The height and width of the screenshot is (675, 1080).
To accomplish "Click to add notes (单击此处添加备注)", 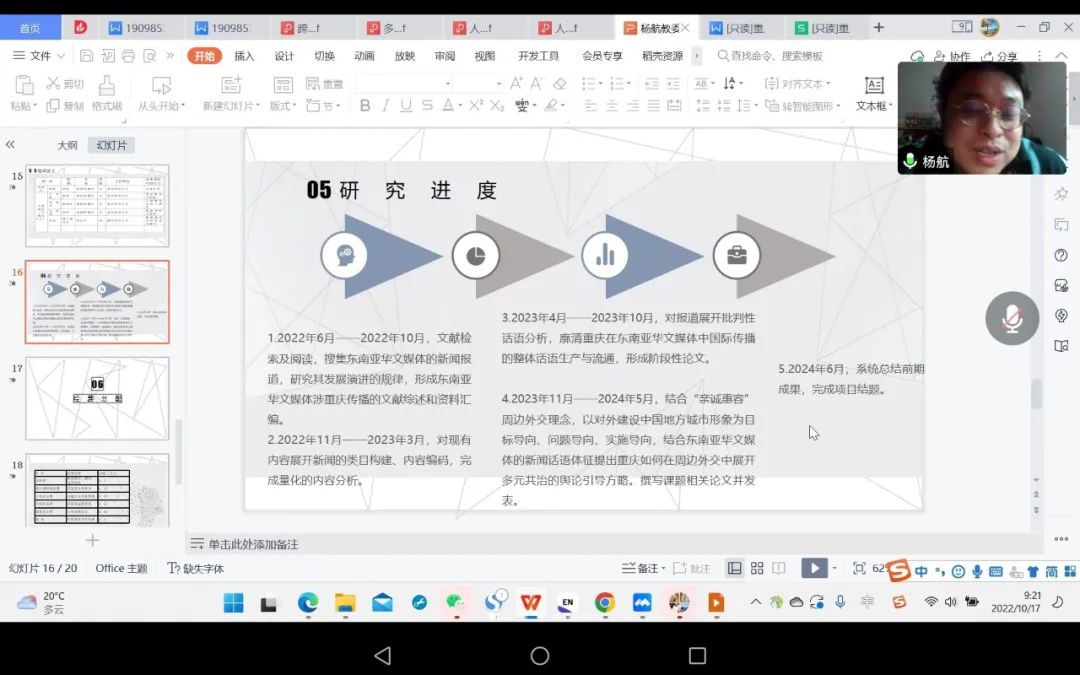I will (253, 544).
